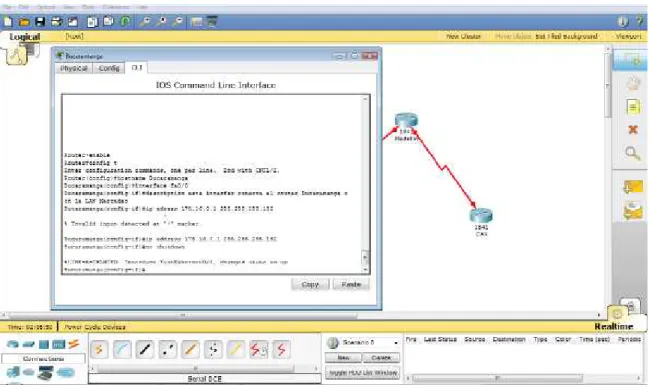Choose the Custom Made Devices category
The image size is (649, 388).
pyautogui.click(x=45, y=373)
